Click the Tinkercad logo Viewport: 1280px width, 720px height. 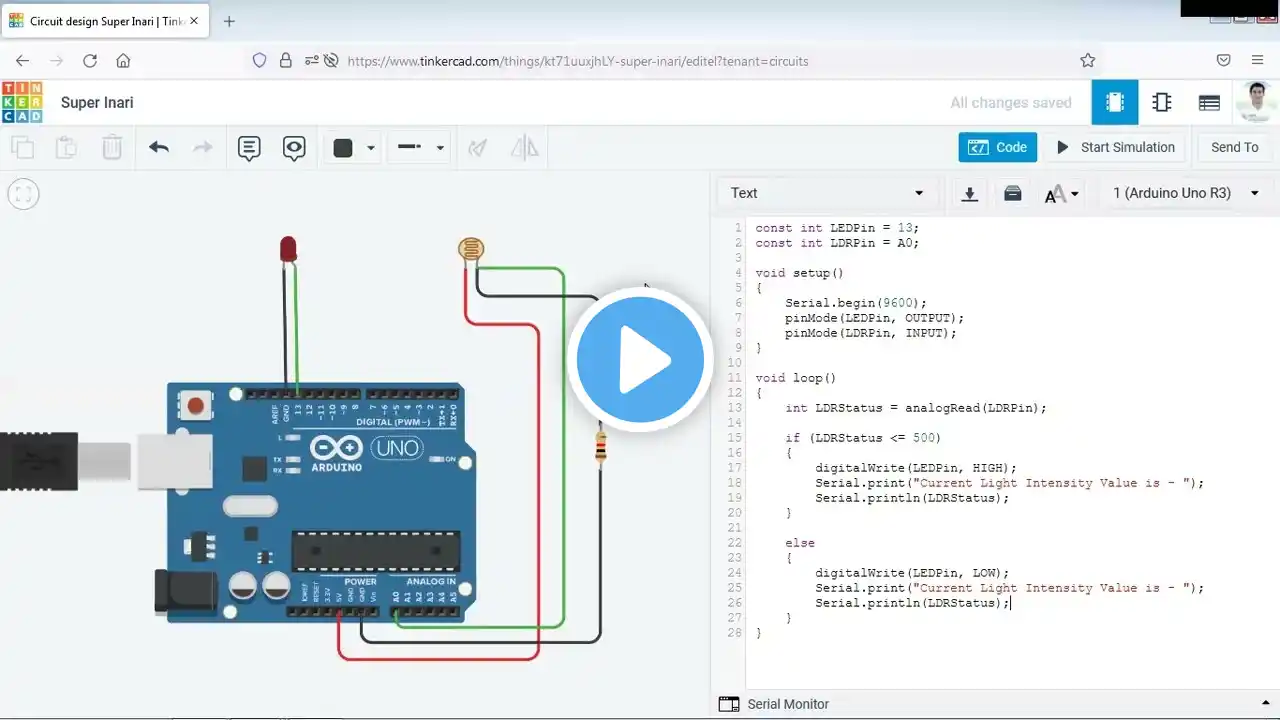pos(22,102)
